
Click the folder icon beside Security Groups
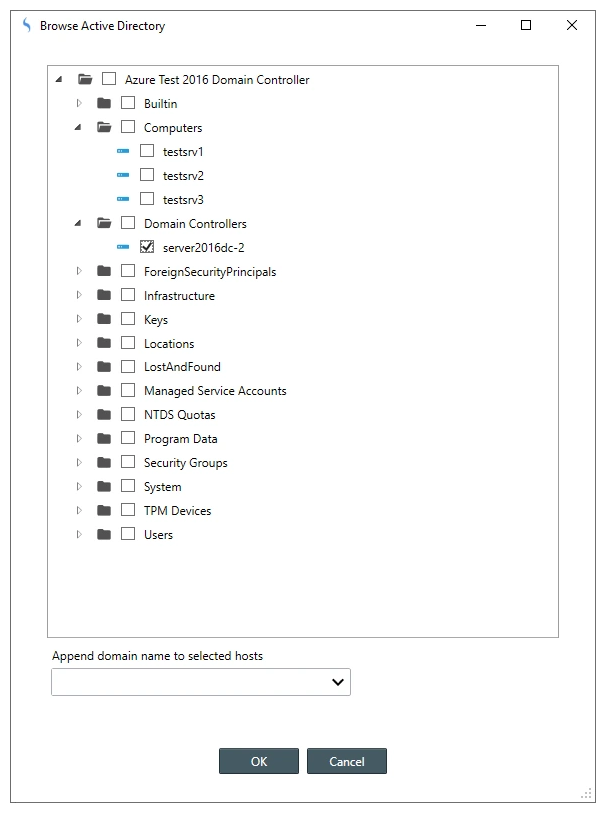tap(104, 463)
